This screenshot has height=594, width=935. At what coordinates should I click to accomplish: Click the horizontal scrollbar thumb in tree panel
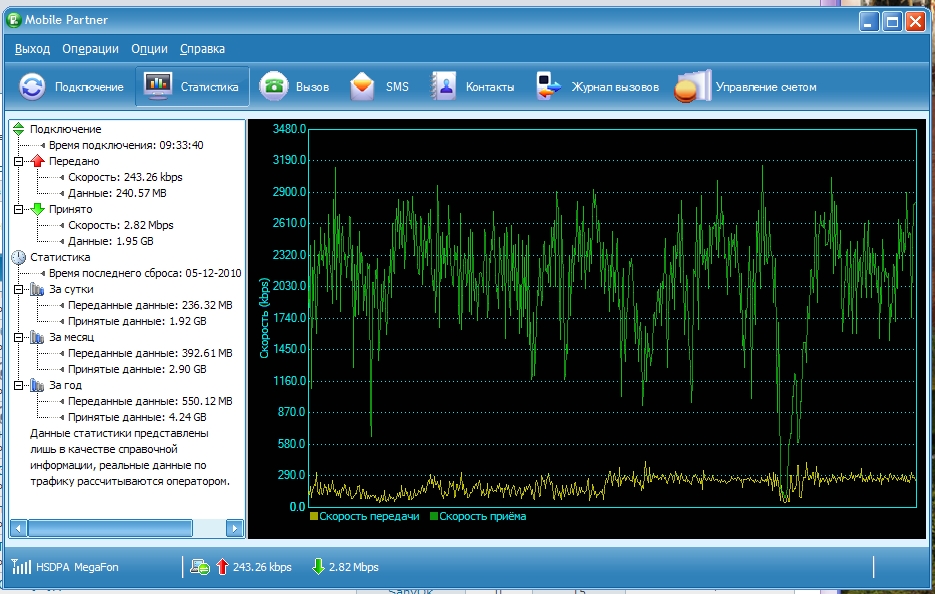click(x=110, y=528)
